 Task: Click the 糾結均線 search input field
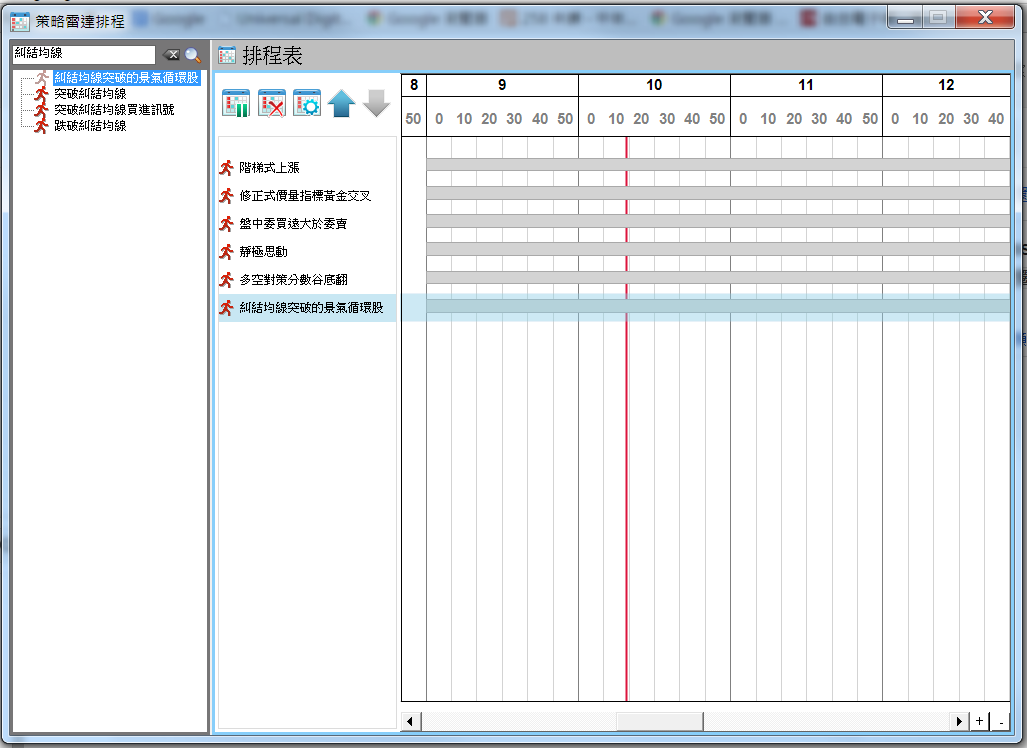(84, 54)
